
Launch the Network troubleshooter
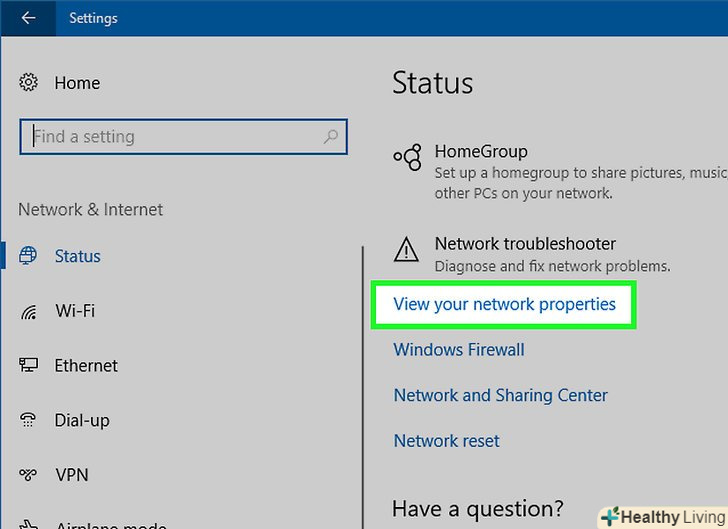(x=525, y=244)
